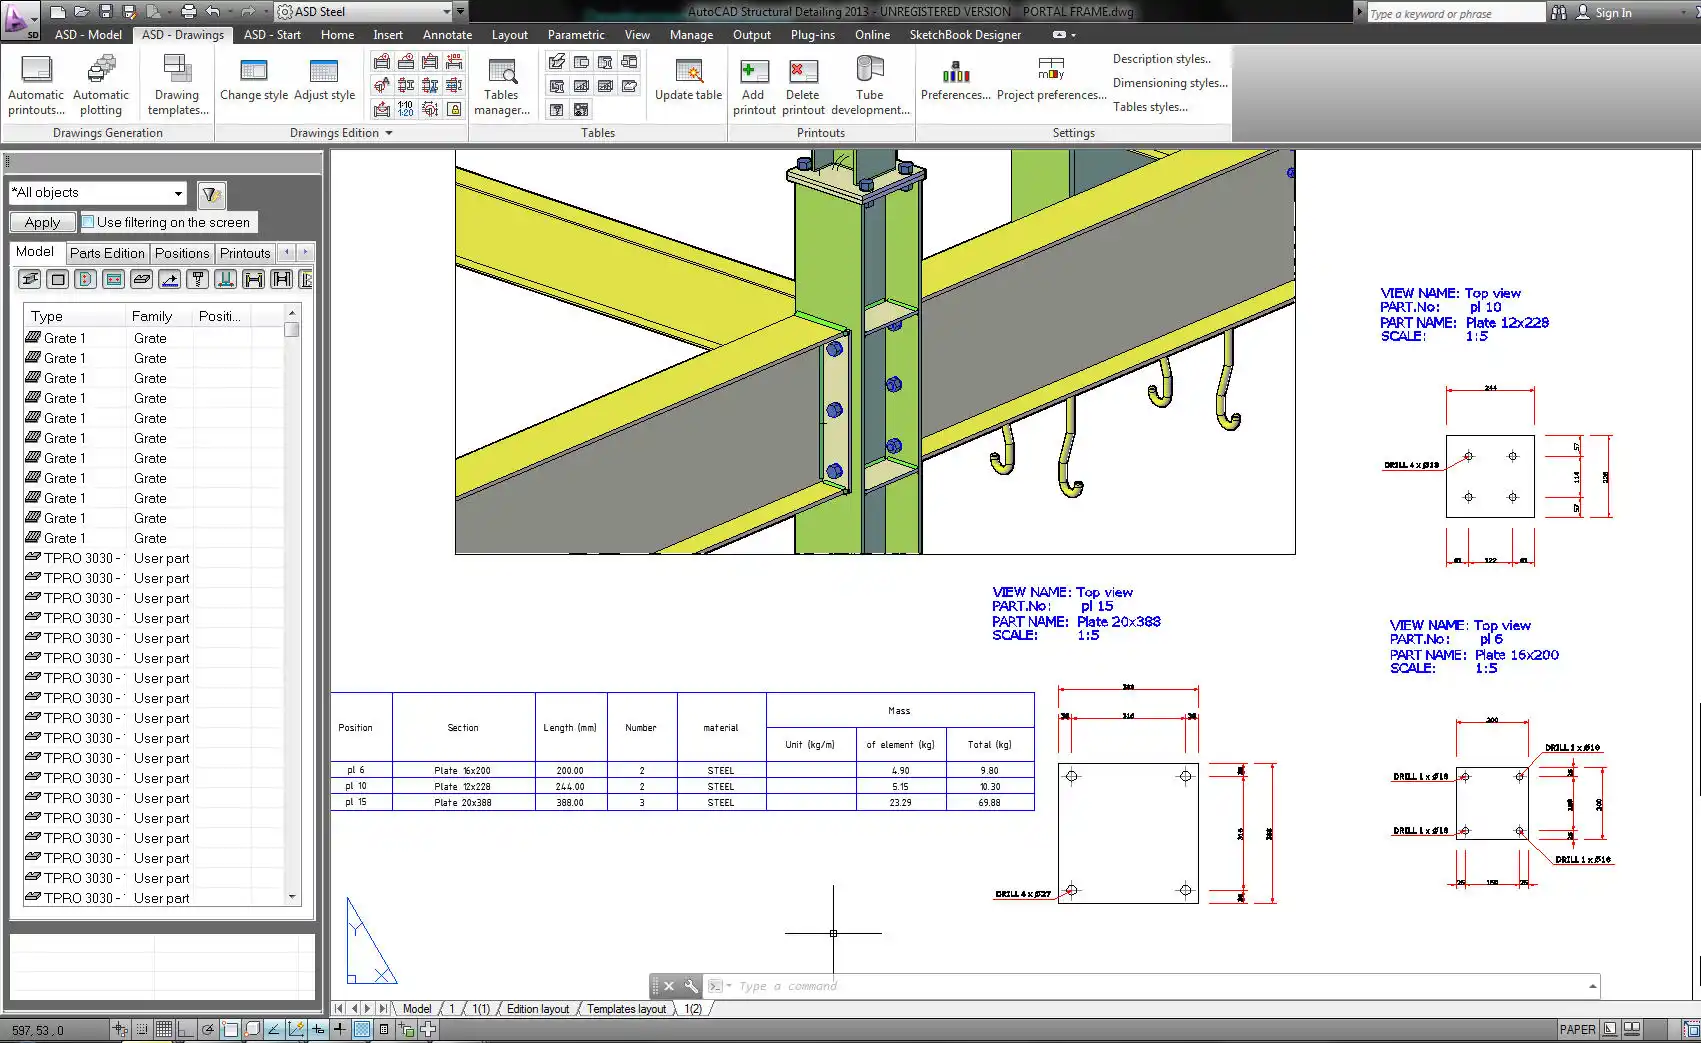The image size is (1701, 1043).
Task: Click the Change style icon
Action: [x=254, y=80]
